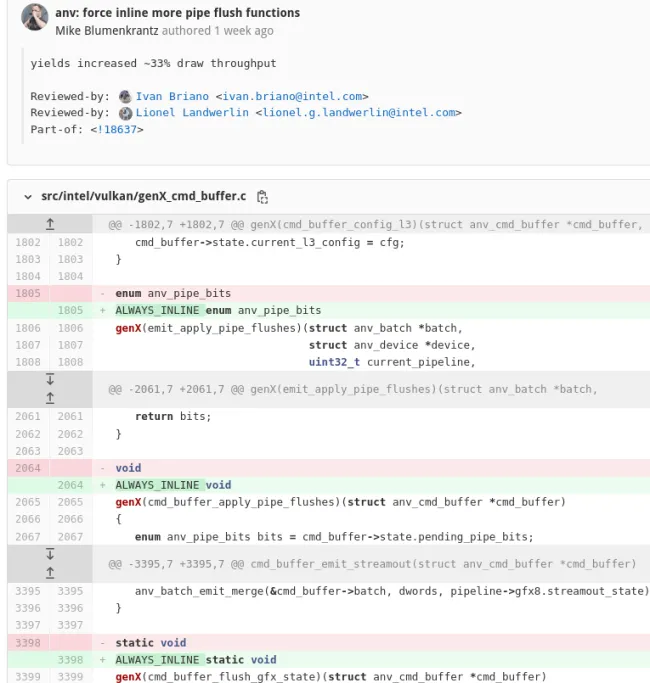This screenshot has width=650, height=683.
Task: Expand lines down after line 1808
Action: point(50,379)
